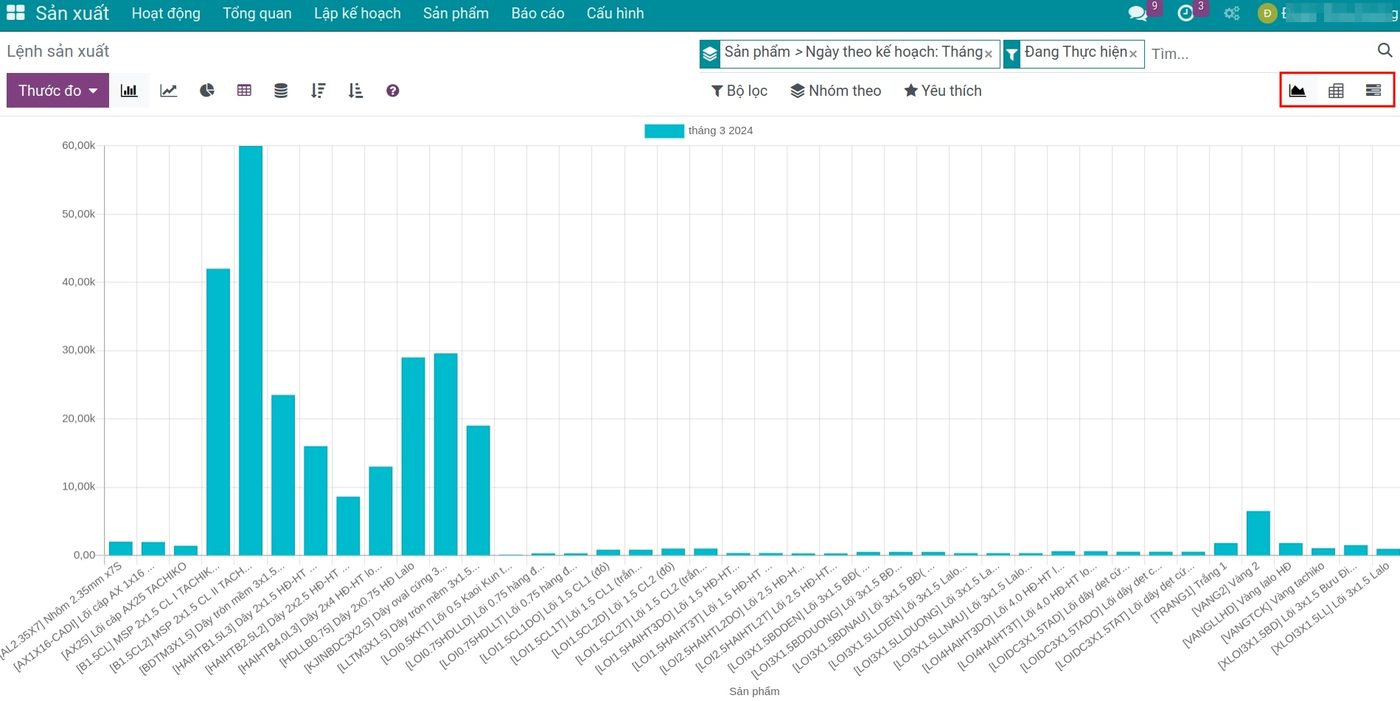Toggle stacked mode for the chart
Viewport: 1400px width, 701px height.
[x=281, y=90]
